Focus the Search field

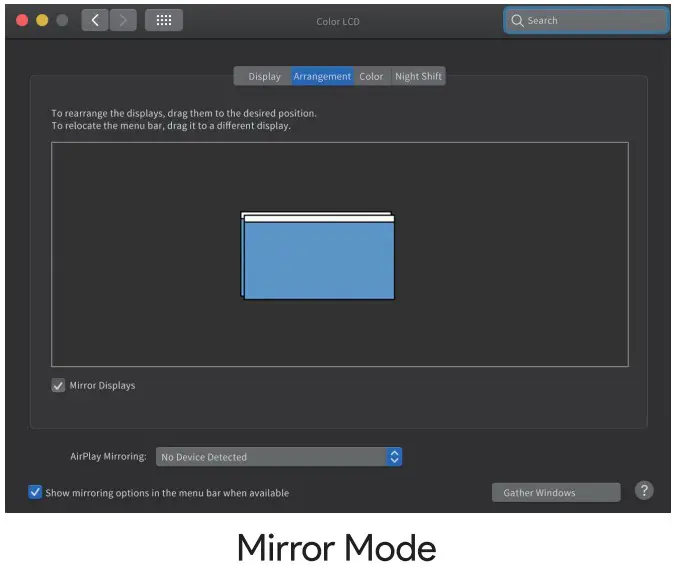coord(586,21)
